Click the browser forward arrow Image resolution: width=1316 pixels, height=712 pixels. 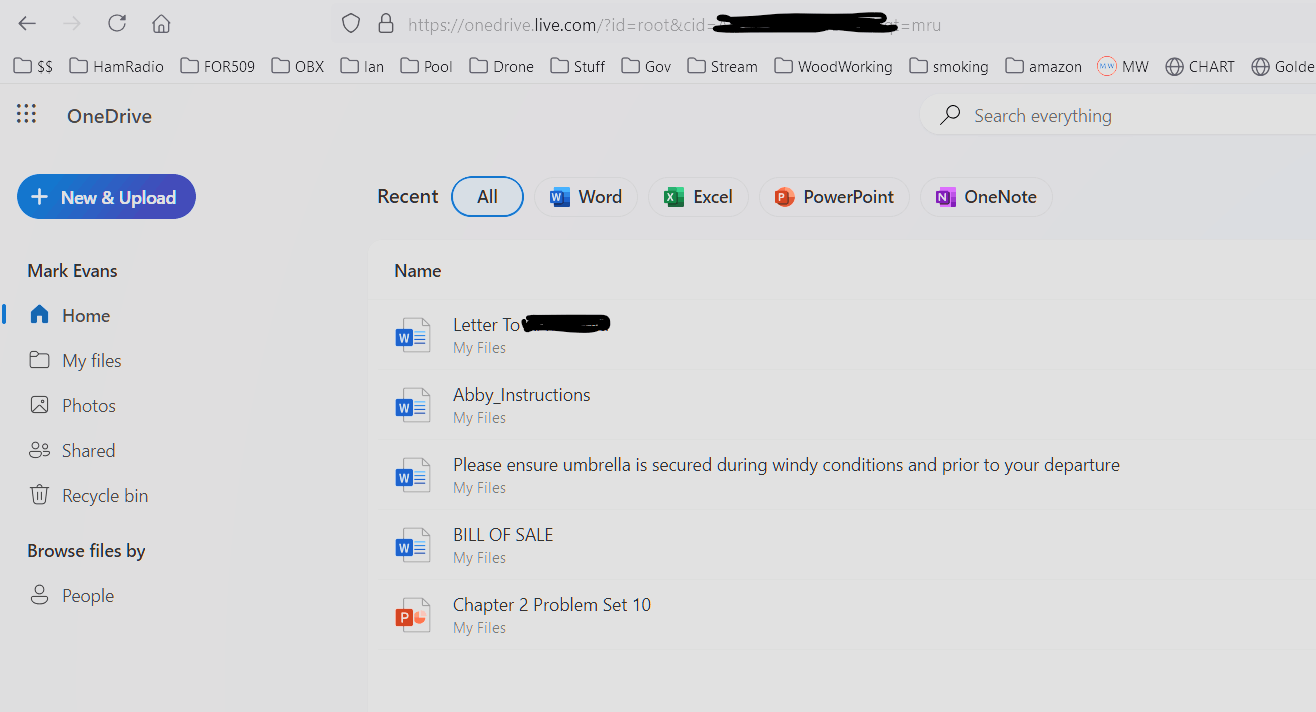pyautogui.click(x=72, y=24)
